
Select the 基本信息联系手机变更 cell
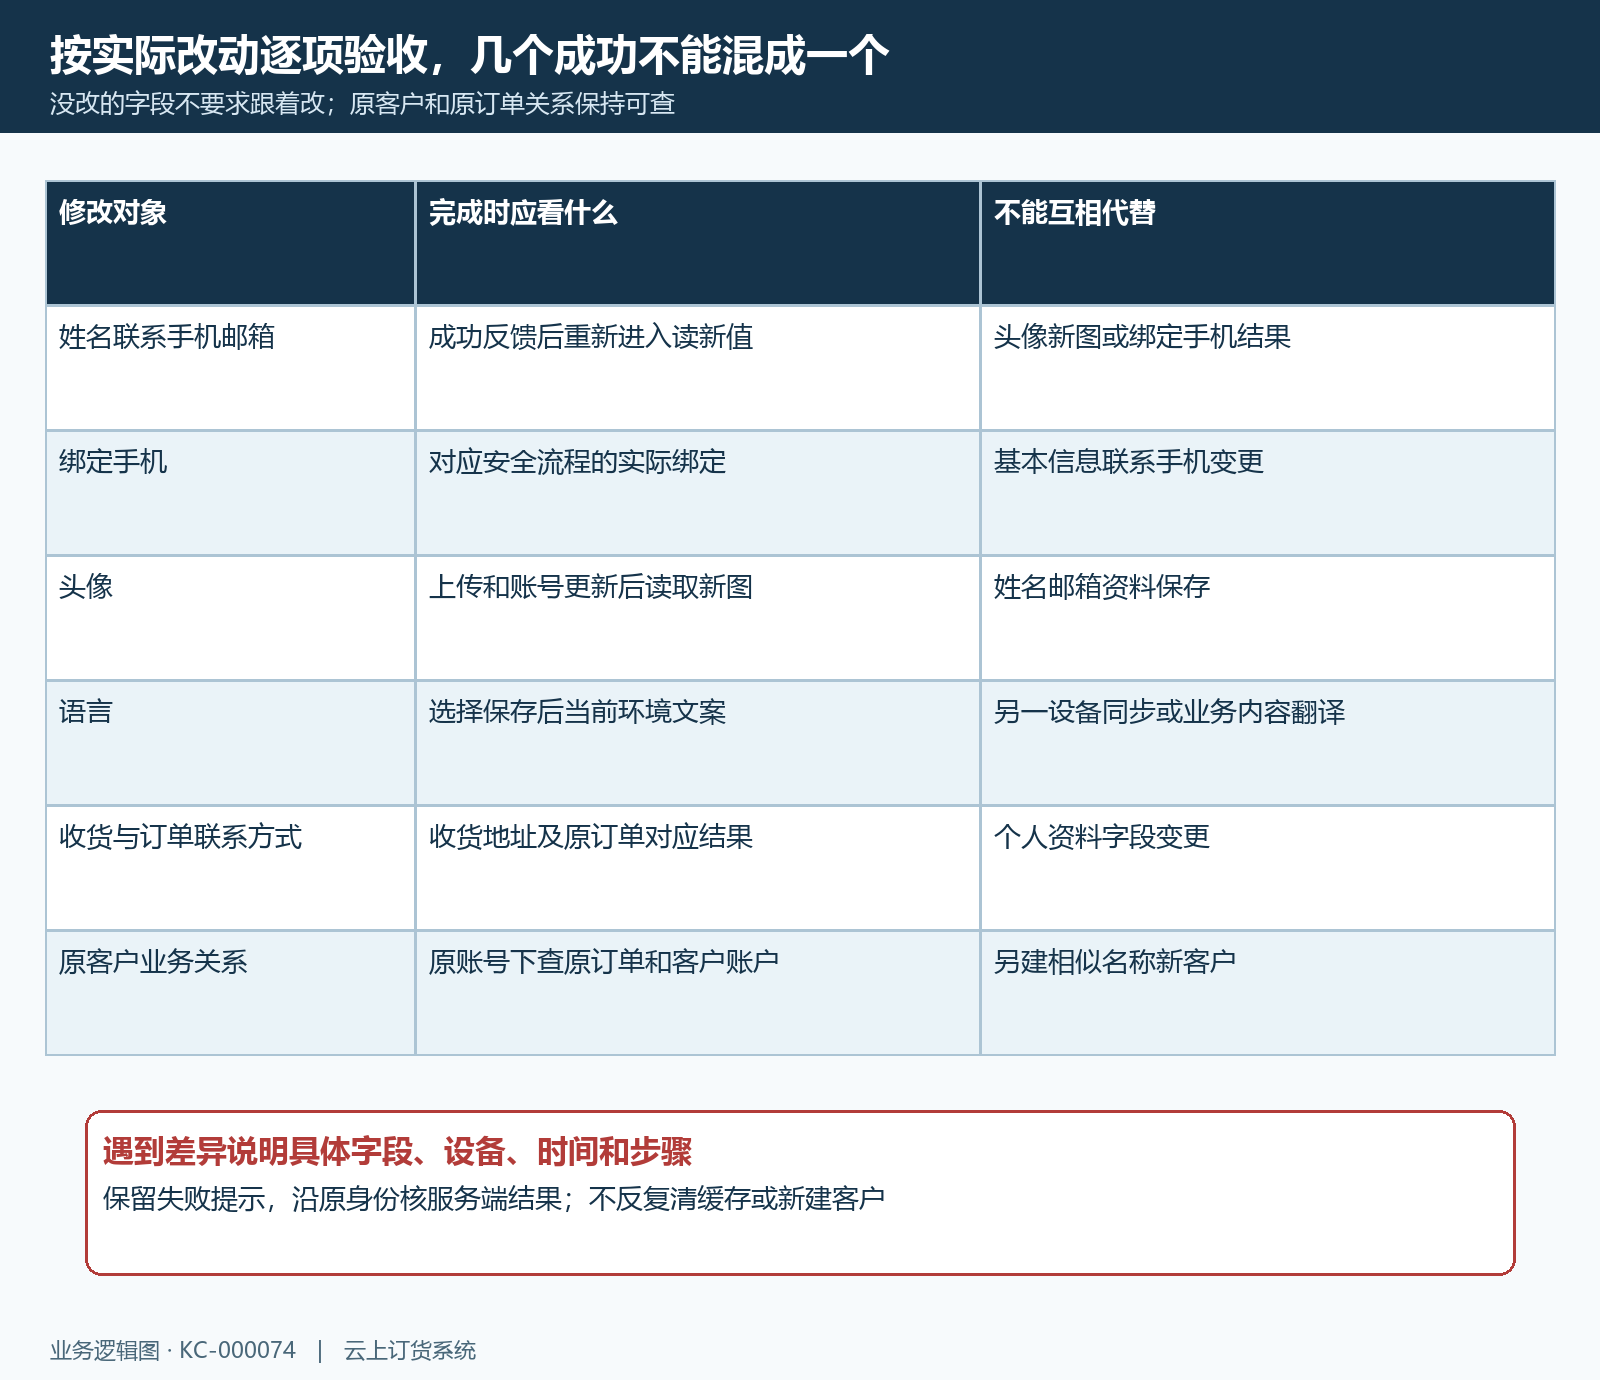(1267, 493)
